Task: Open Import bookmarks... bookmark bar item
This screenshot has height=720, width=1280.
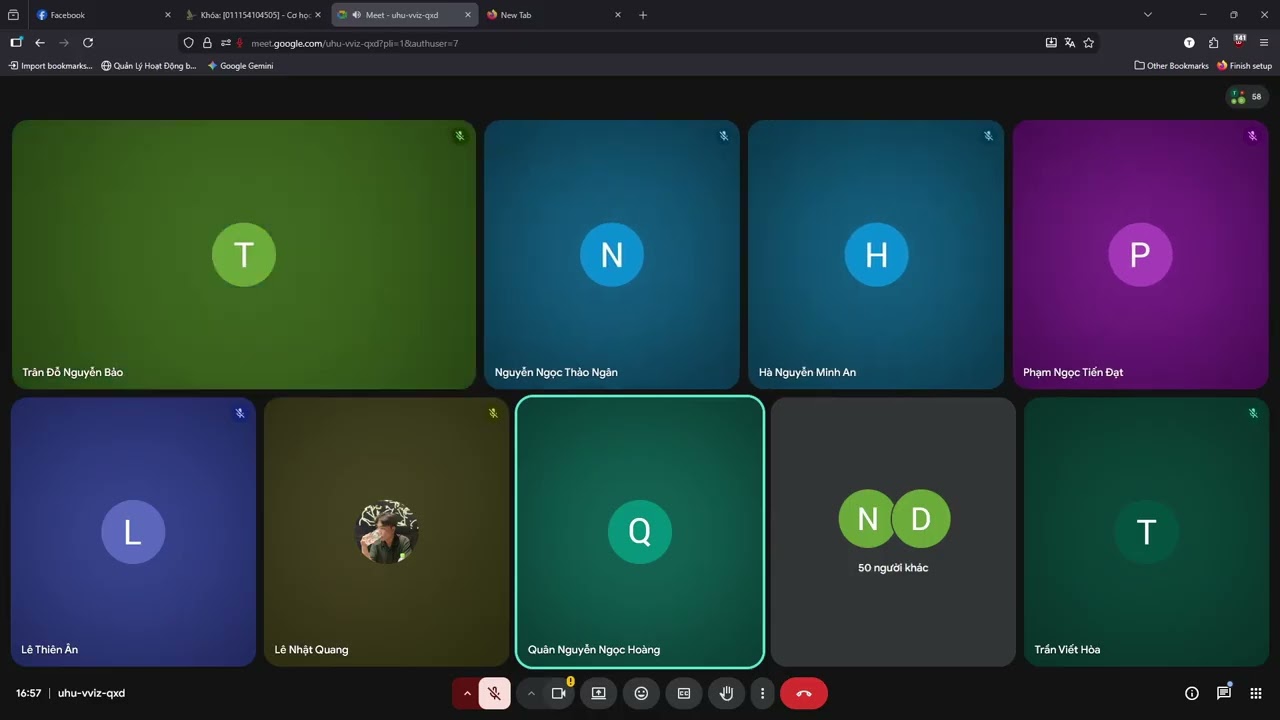Action: click(x=50, y=66)
